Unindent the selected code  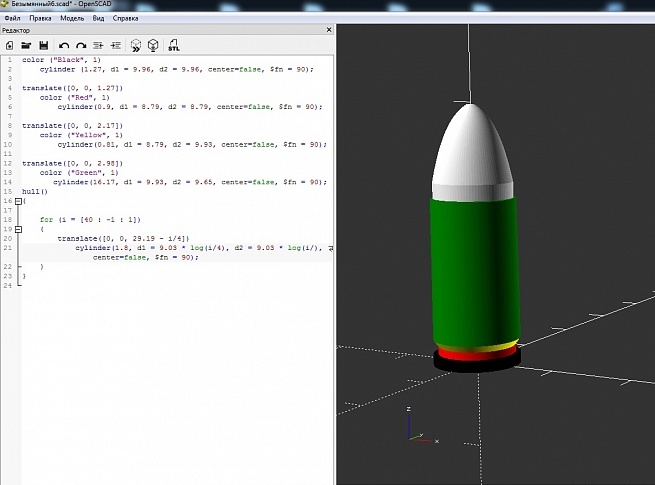[98, 45]
